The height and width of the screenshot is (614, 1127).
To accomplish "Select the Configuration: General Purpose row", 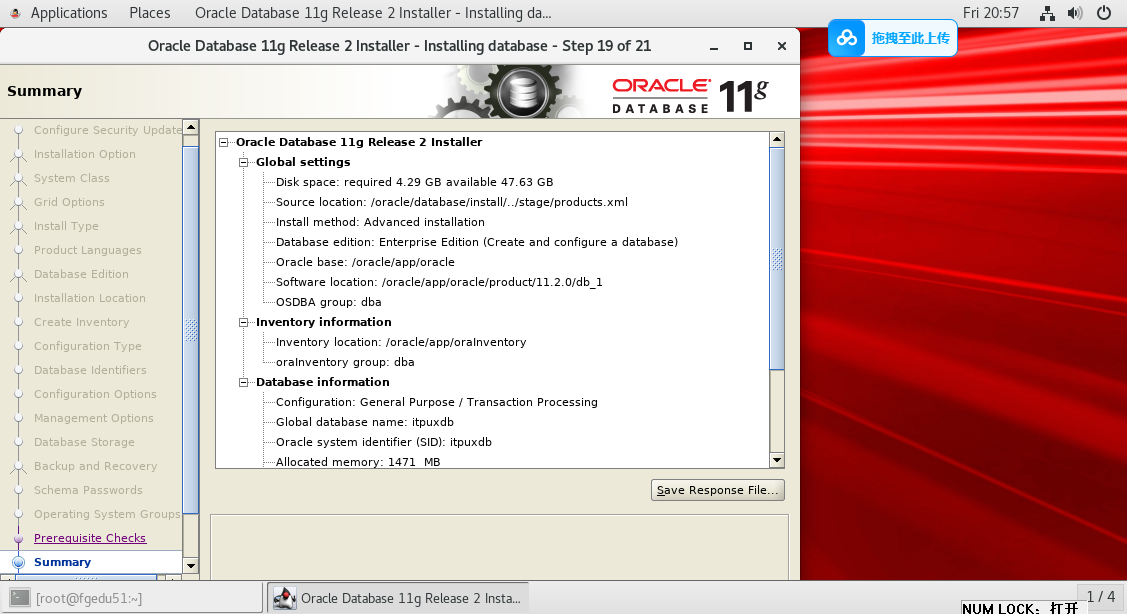I will coord(437,403).
